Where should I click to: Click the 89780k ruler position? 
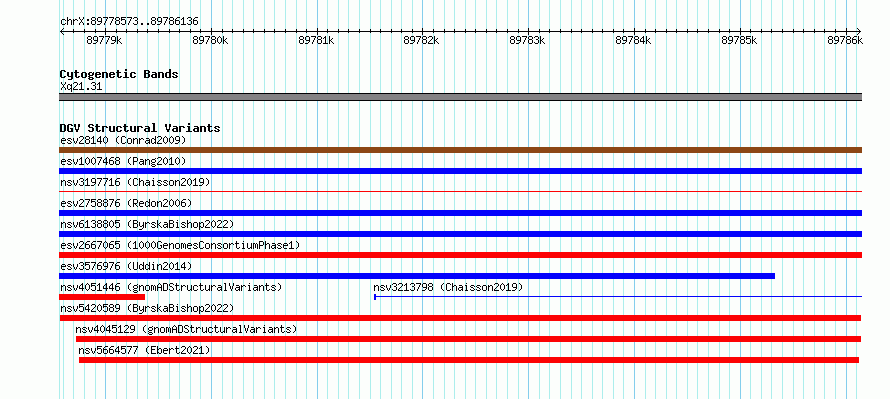coord(211,40)
